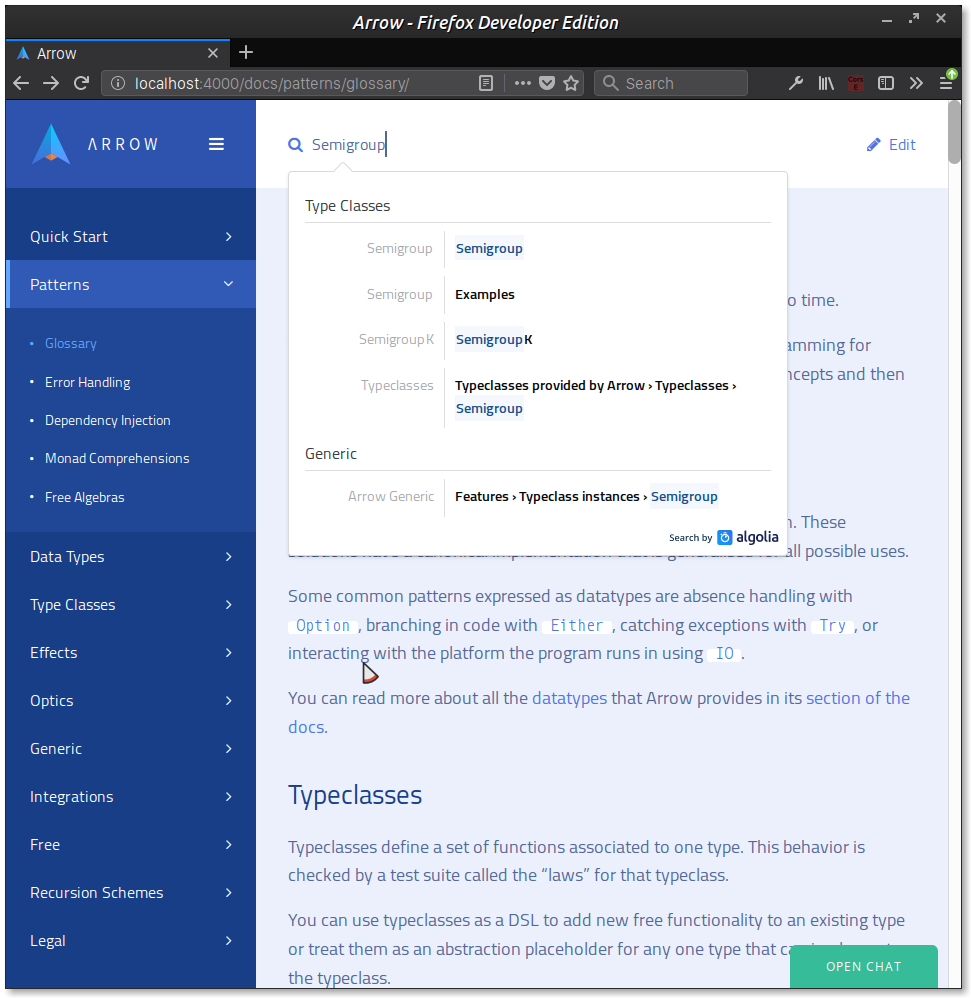Go back to the previous page

(x=21, y=83)
